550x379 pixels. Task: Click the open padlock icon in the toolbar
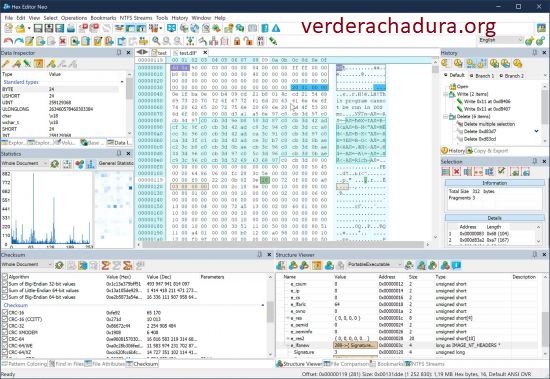pyautogui.click(x=248, y=41)
